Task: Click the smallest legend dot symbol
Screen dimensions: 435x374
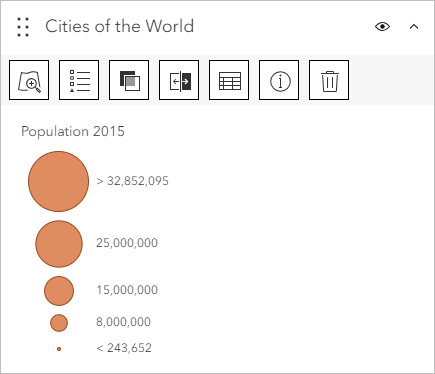Action: (x=59, y=349)
